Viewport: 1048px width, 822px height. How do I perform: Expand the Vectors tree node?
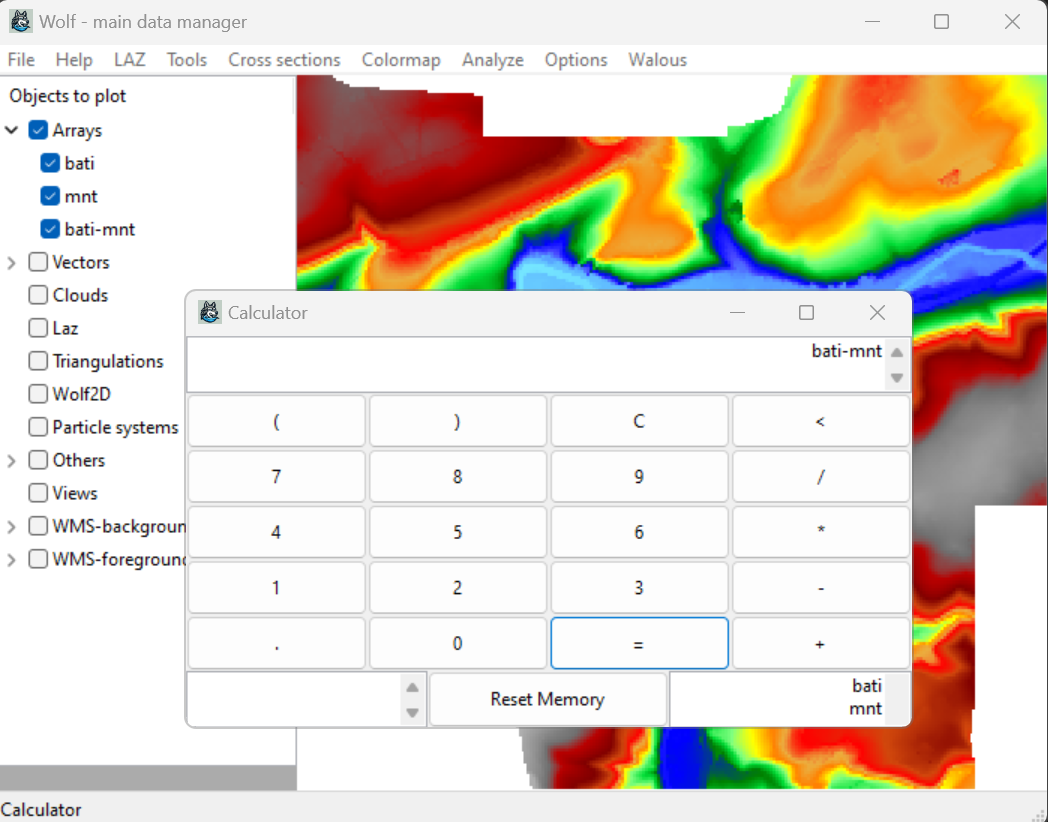click(x=12, y=262)
